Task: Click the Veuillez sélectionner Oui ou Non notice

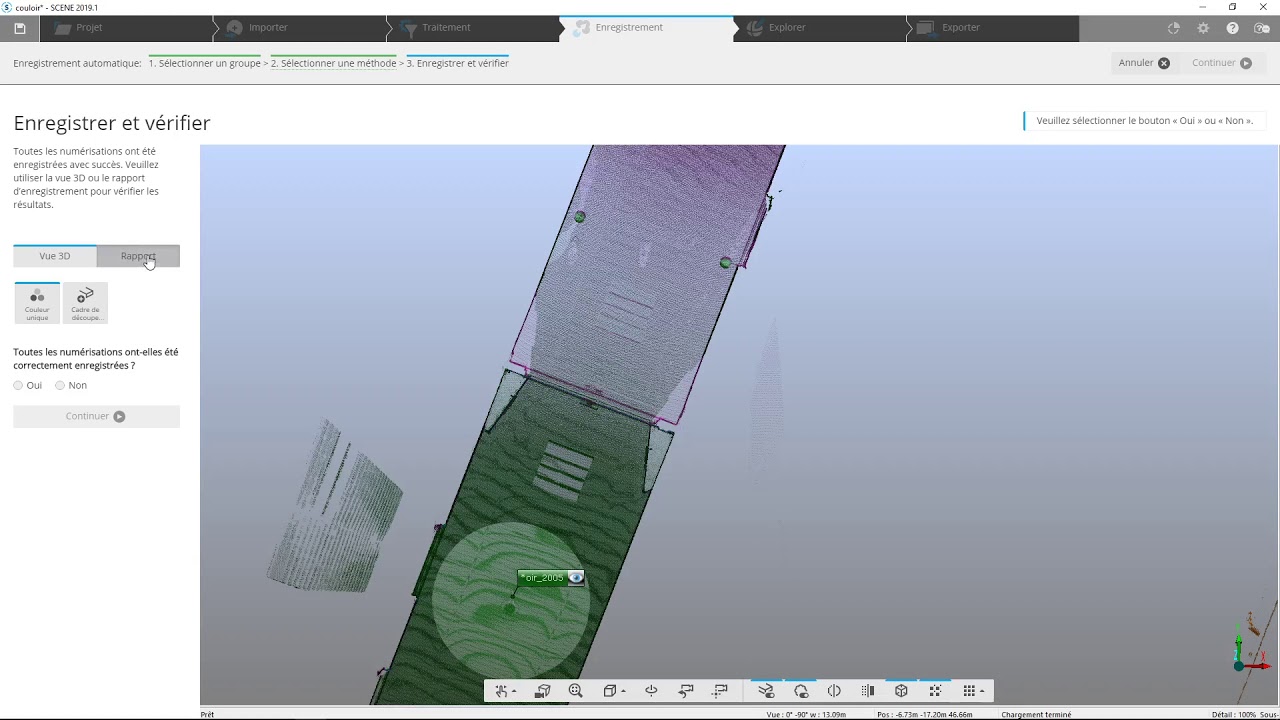Action: 1144,121
